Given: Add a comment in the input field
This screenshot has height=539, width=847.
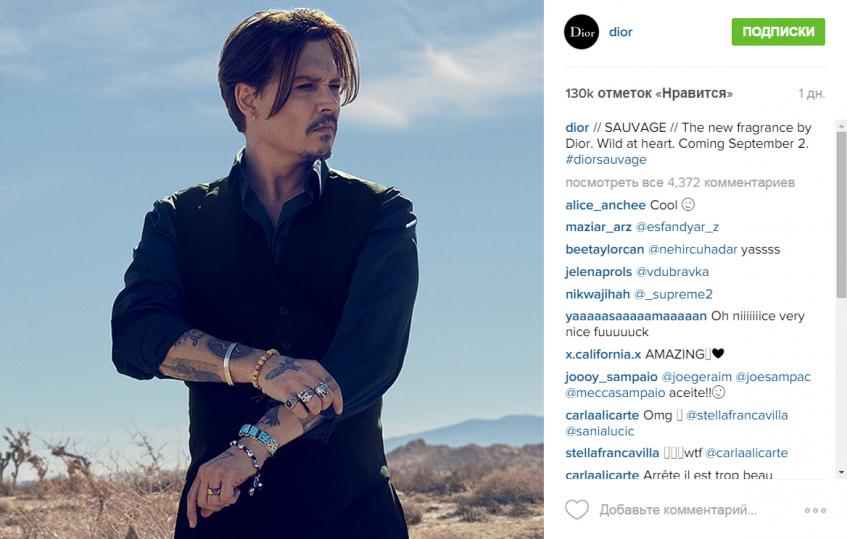Looking at the screenshot, I should pyautogui.click(x=678, y=510).
